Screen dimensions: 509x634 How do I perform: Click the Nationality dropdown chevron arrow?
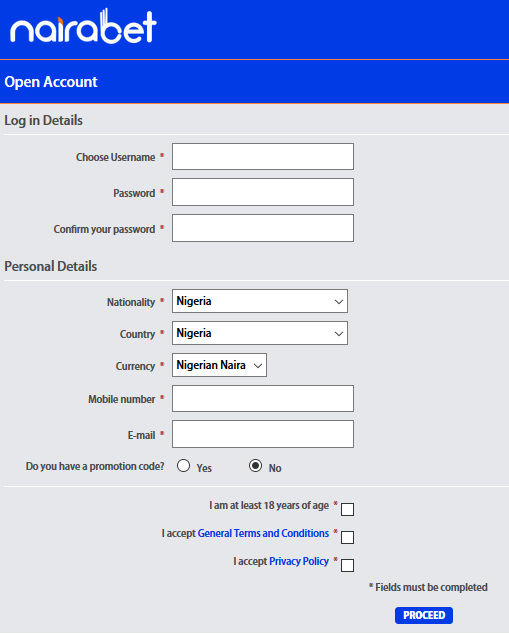339,302
